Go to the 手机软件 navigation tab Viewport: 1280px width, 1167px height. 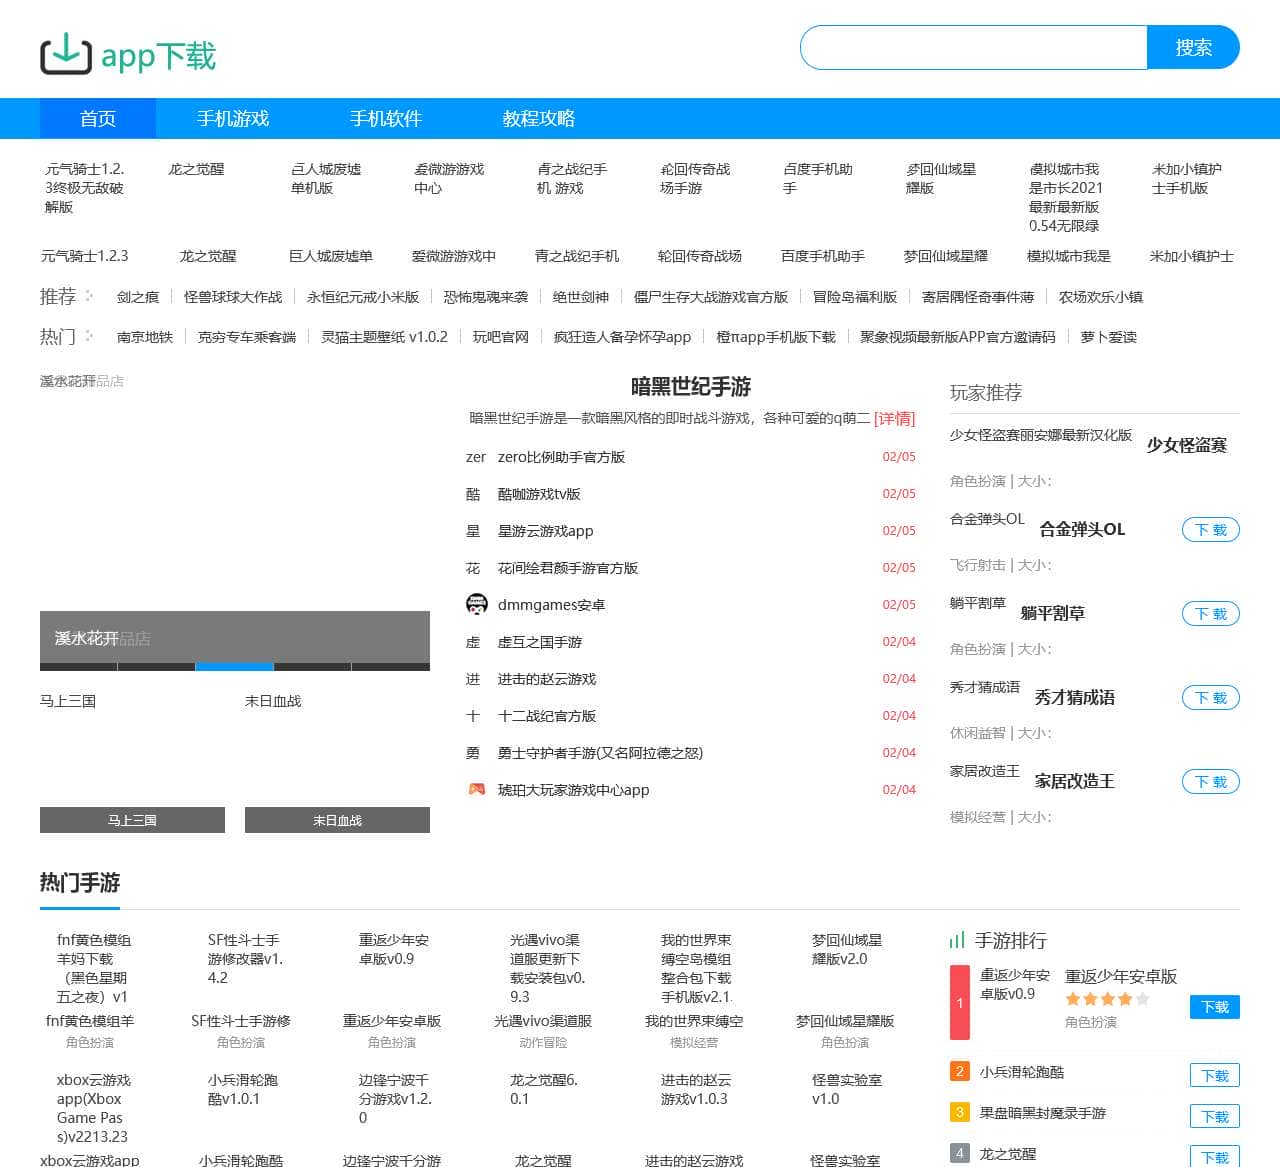pos(385,118)
